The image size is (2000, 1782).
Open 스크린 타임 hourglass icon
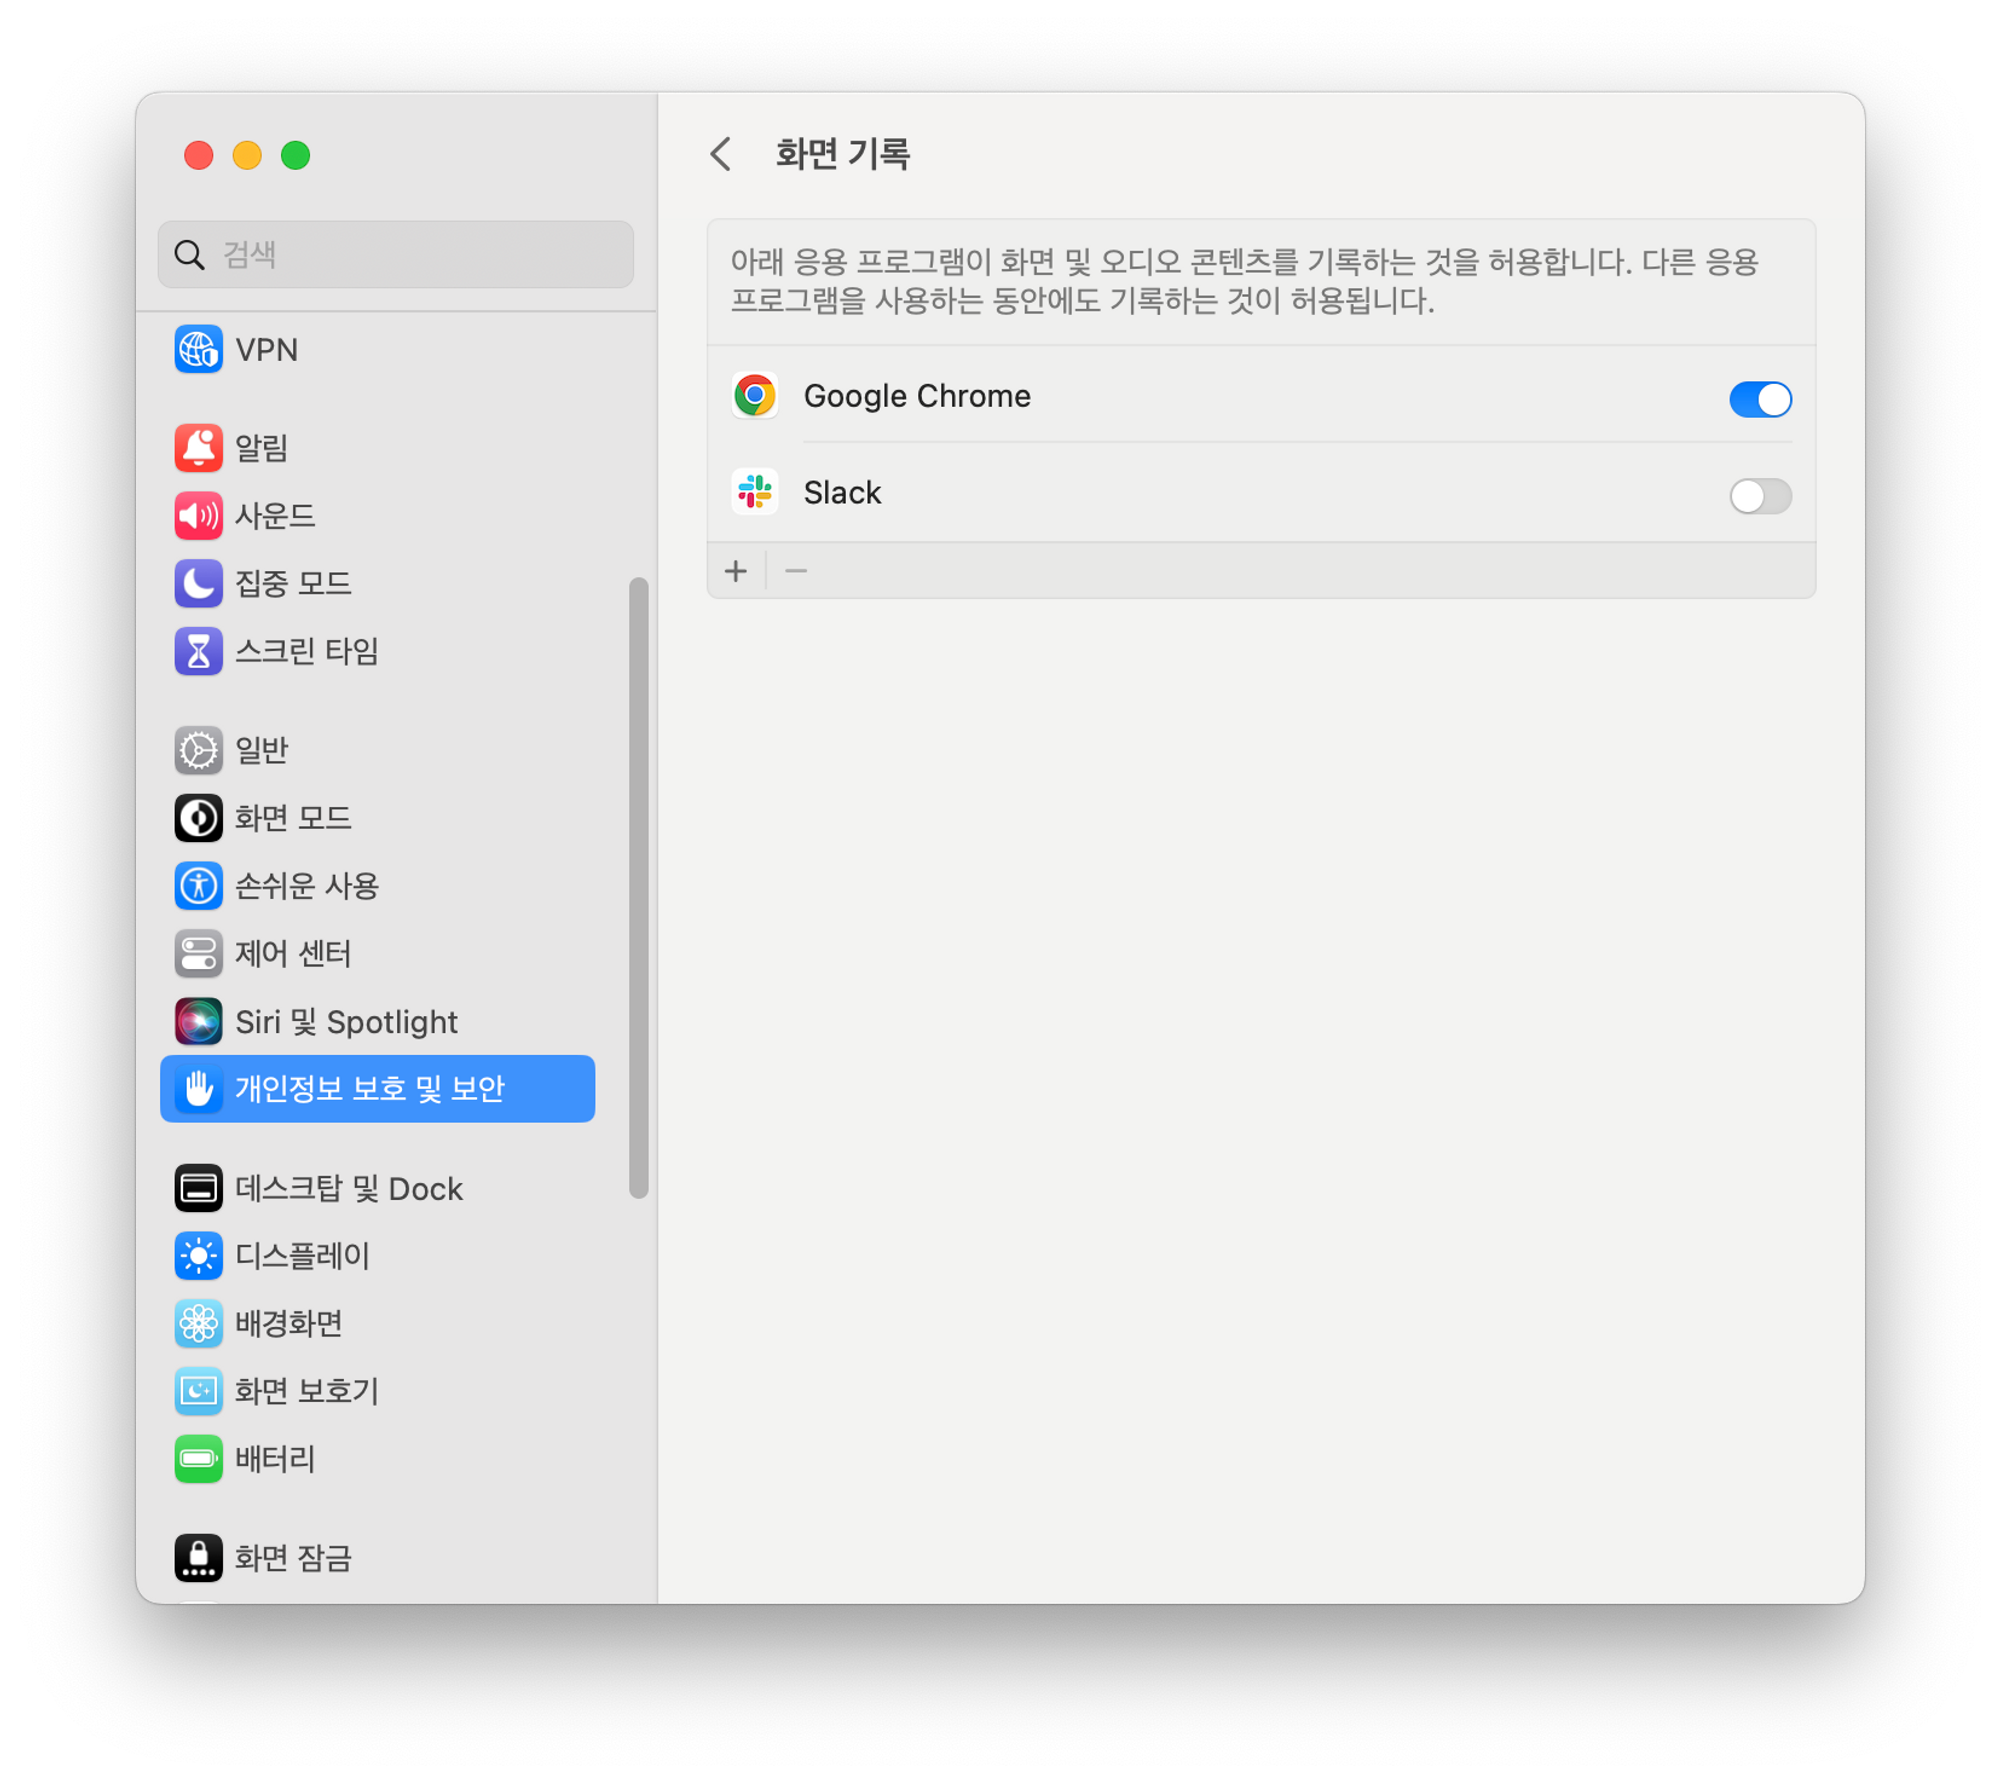198,651
